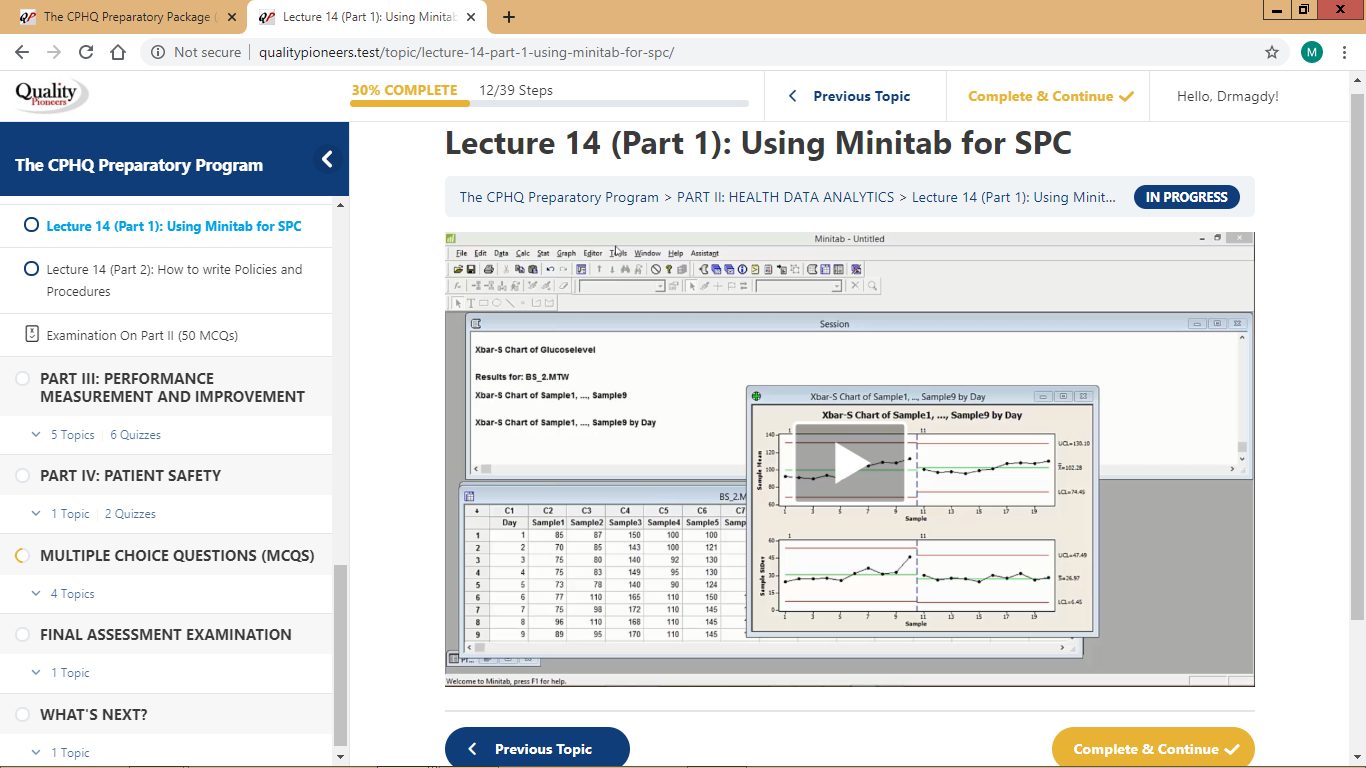Go back using browser back arrow

[x=22, y=52]
